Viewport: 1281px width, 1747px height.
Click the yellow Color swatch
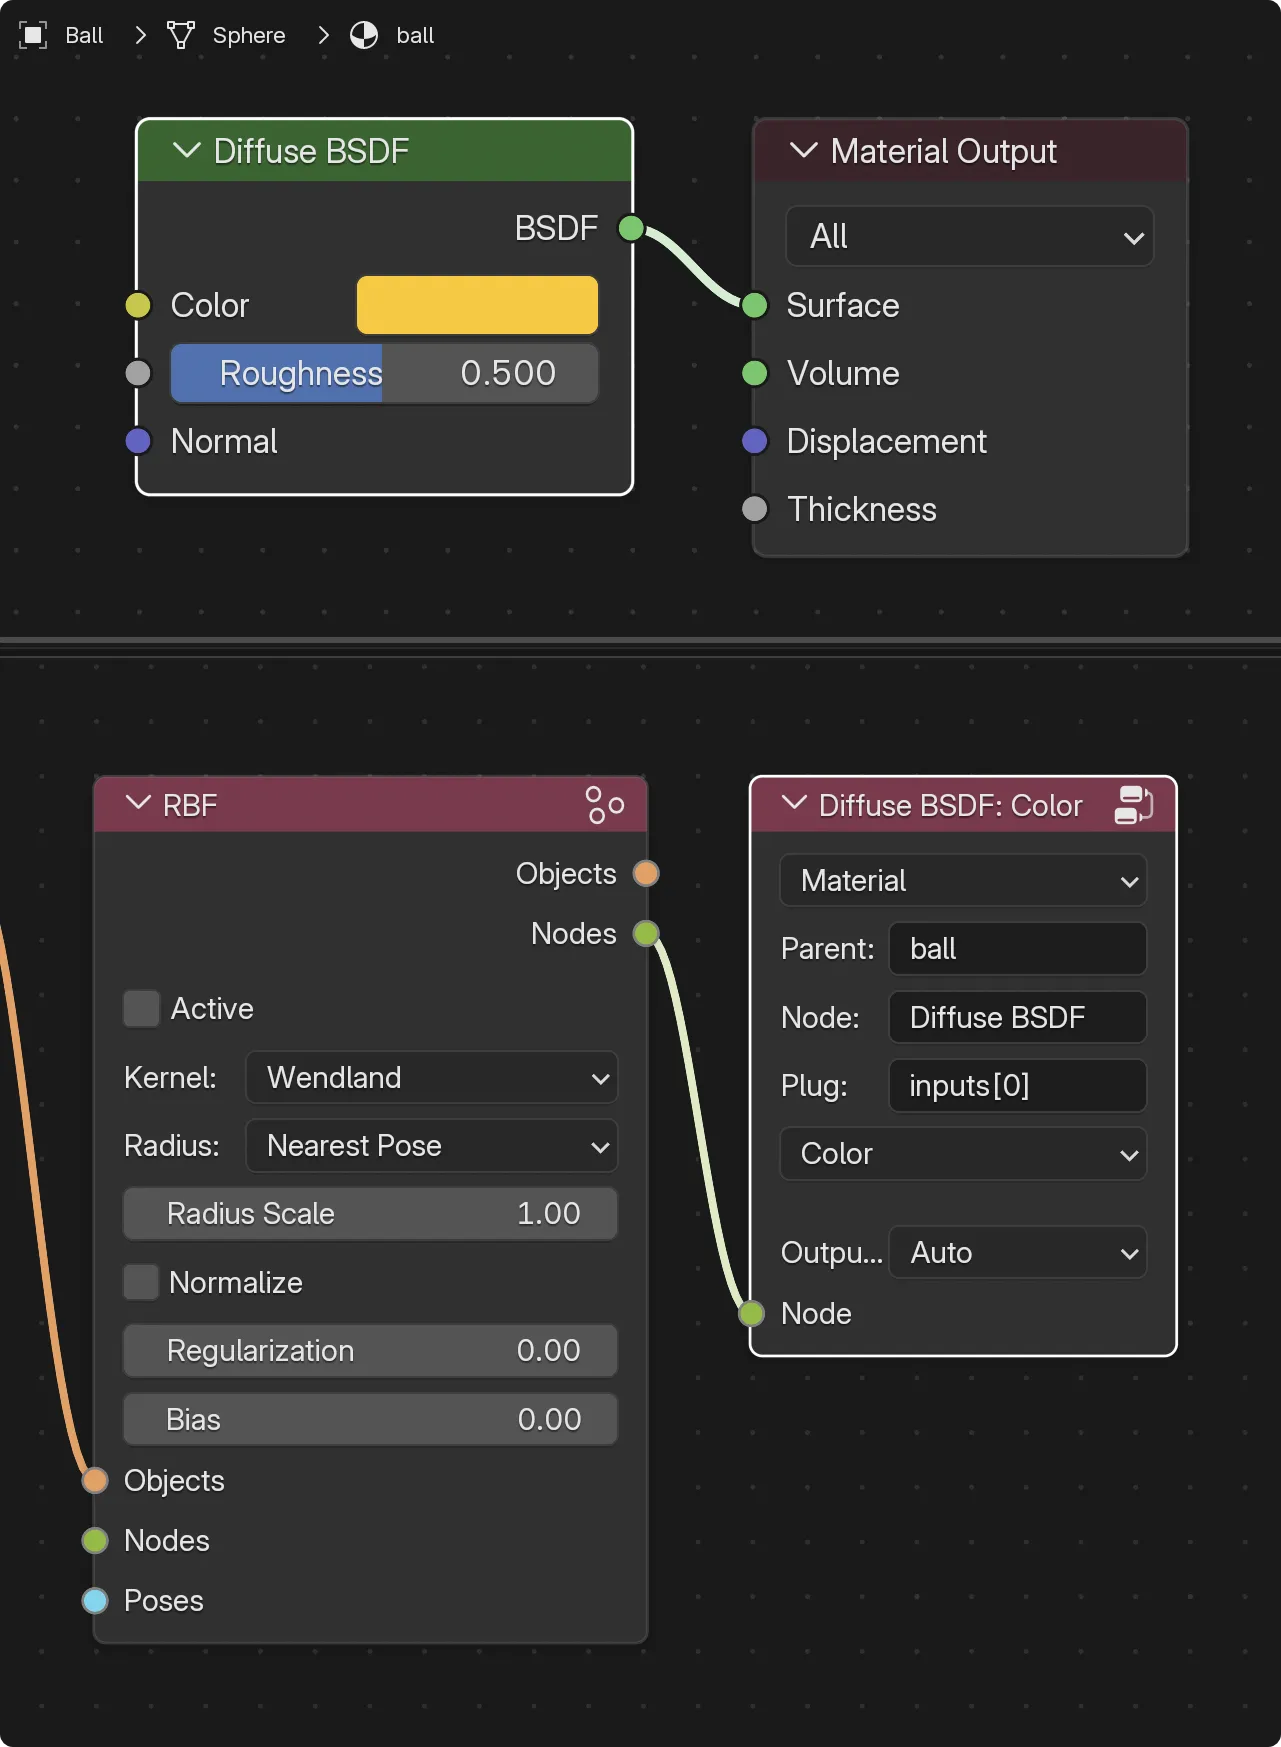click(x=478, y=305)
